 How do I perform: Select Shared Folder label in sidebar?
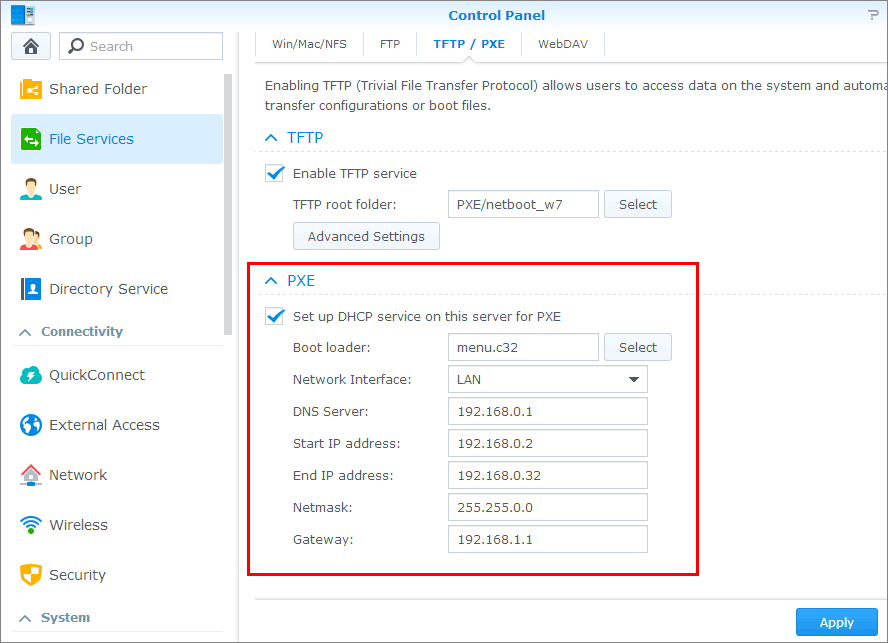tap(98, 89)
